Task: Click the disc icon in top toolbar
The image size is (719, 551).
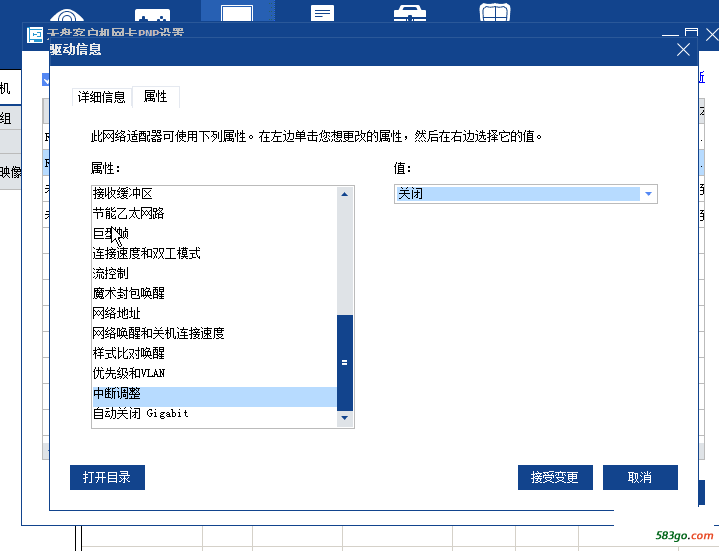Action: pos(67,17)
